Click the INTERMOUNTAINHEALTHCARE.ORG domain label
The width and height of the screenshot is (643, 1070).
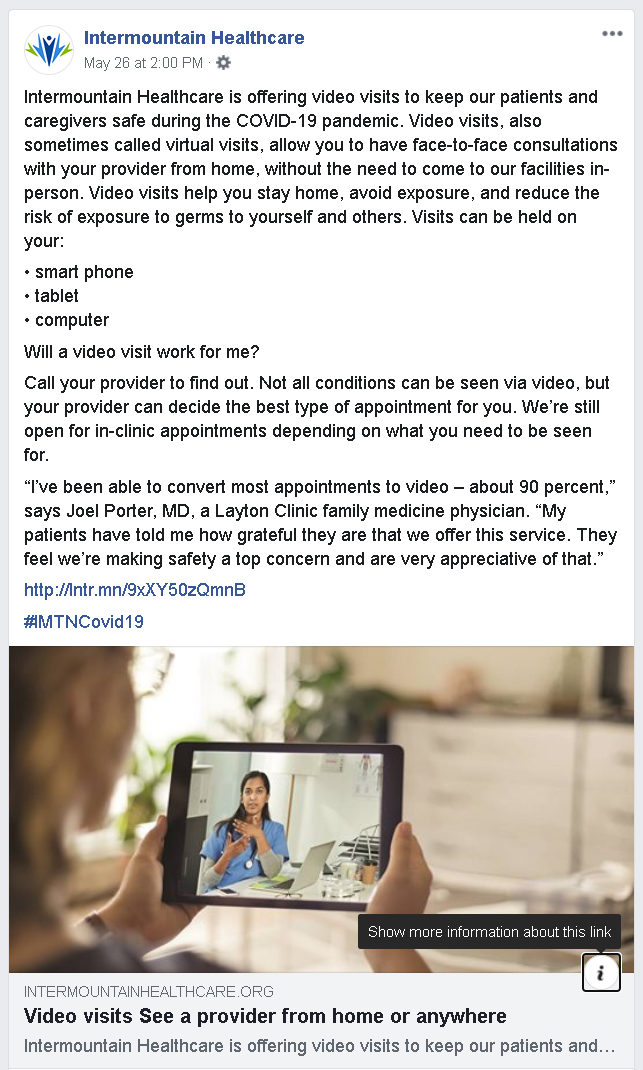pyautogui.click(x=149, y=992)
